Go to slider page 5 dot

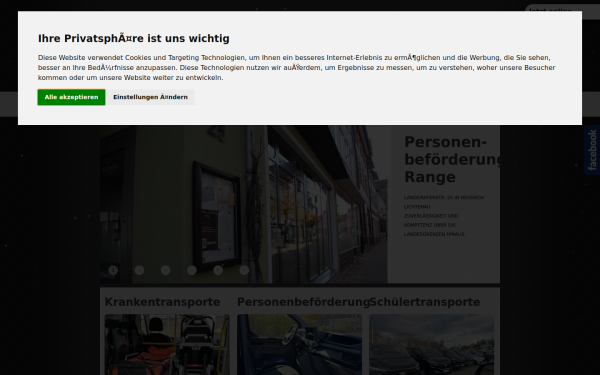(218, 270)
